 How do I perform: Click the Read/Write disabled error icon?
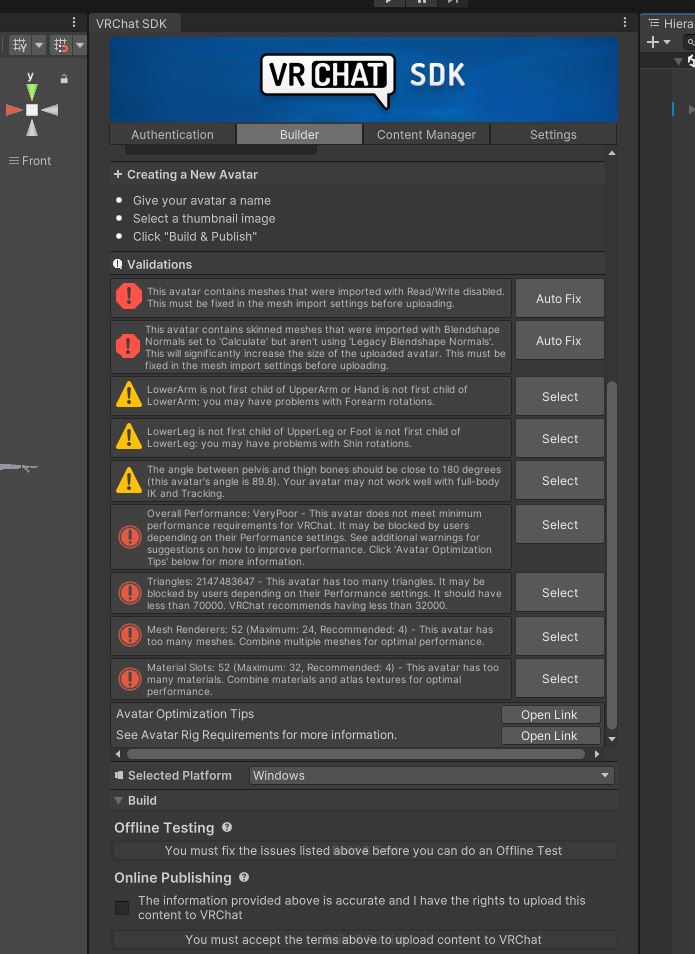tap(129, 297)
